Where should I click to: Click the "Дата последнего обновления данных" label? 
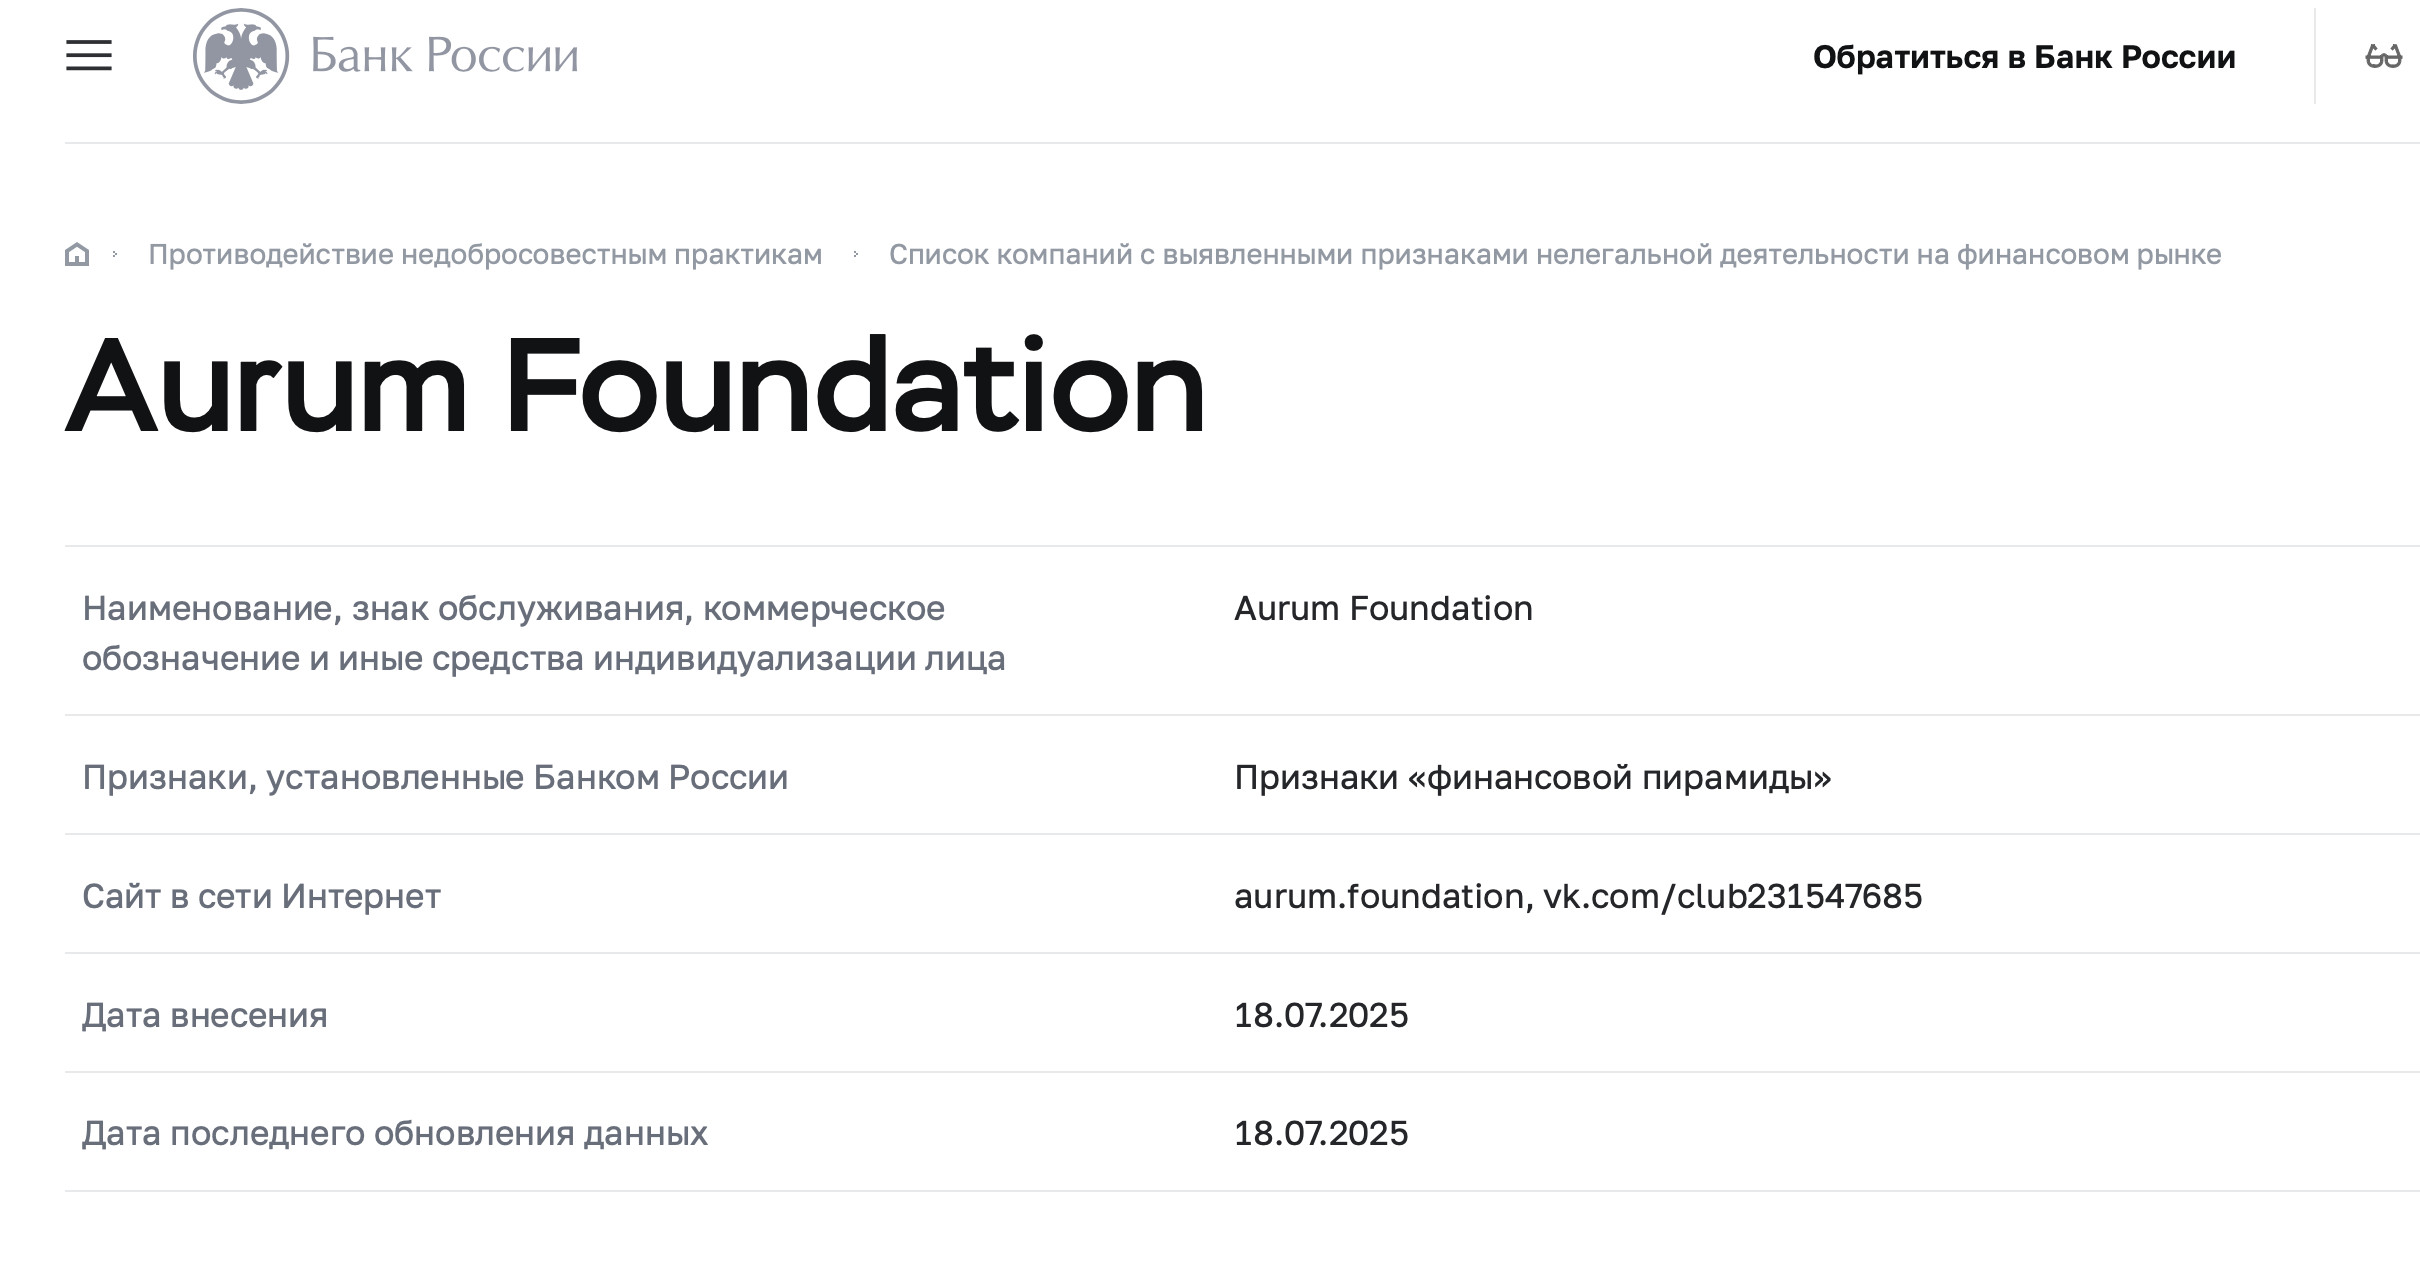tap(394, 1133)
